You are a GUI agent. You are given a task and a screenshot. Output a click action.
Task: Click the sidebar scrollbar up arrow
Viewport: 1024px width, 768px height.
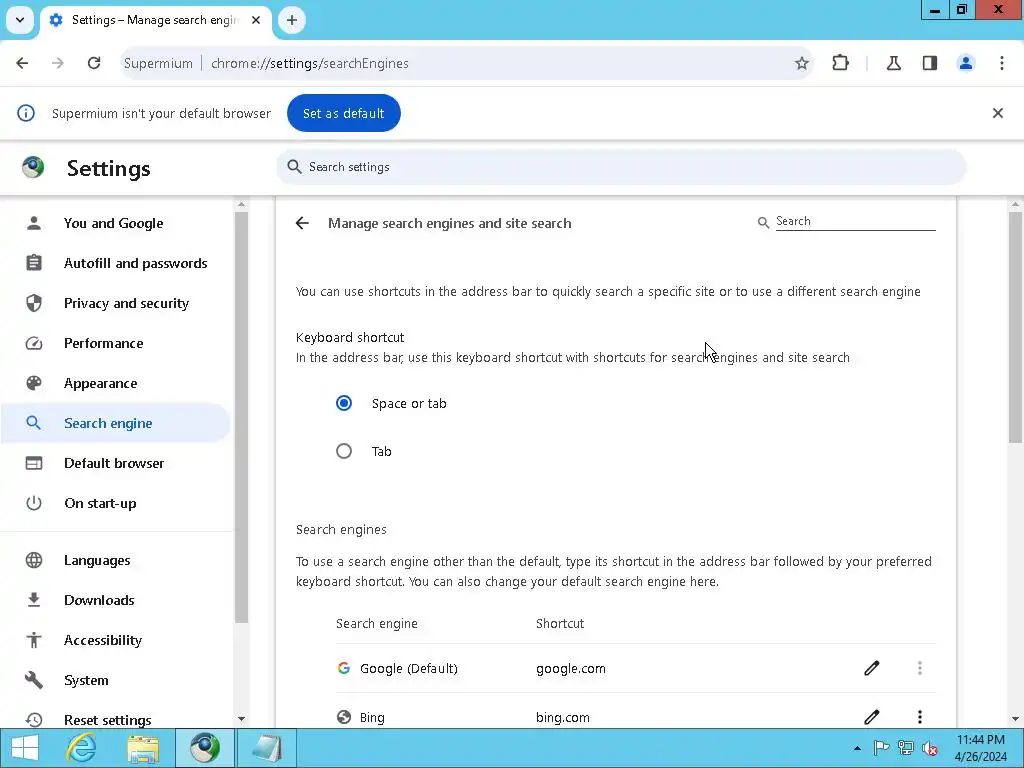click(x=242, y=204)
